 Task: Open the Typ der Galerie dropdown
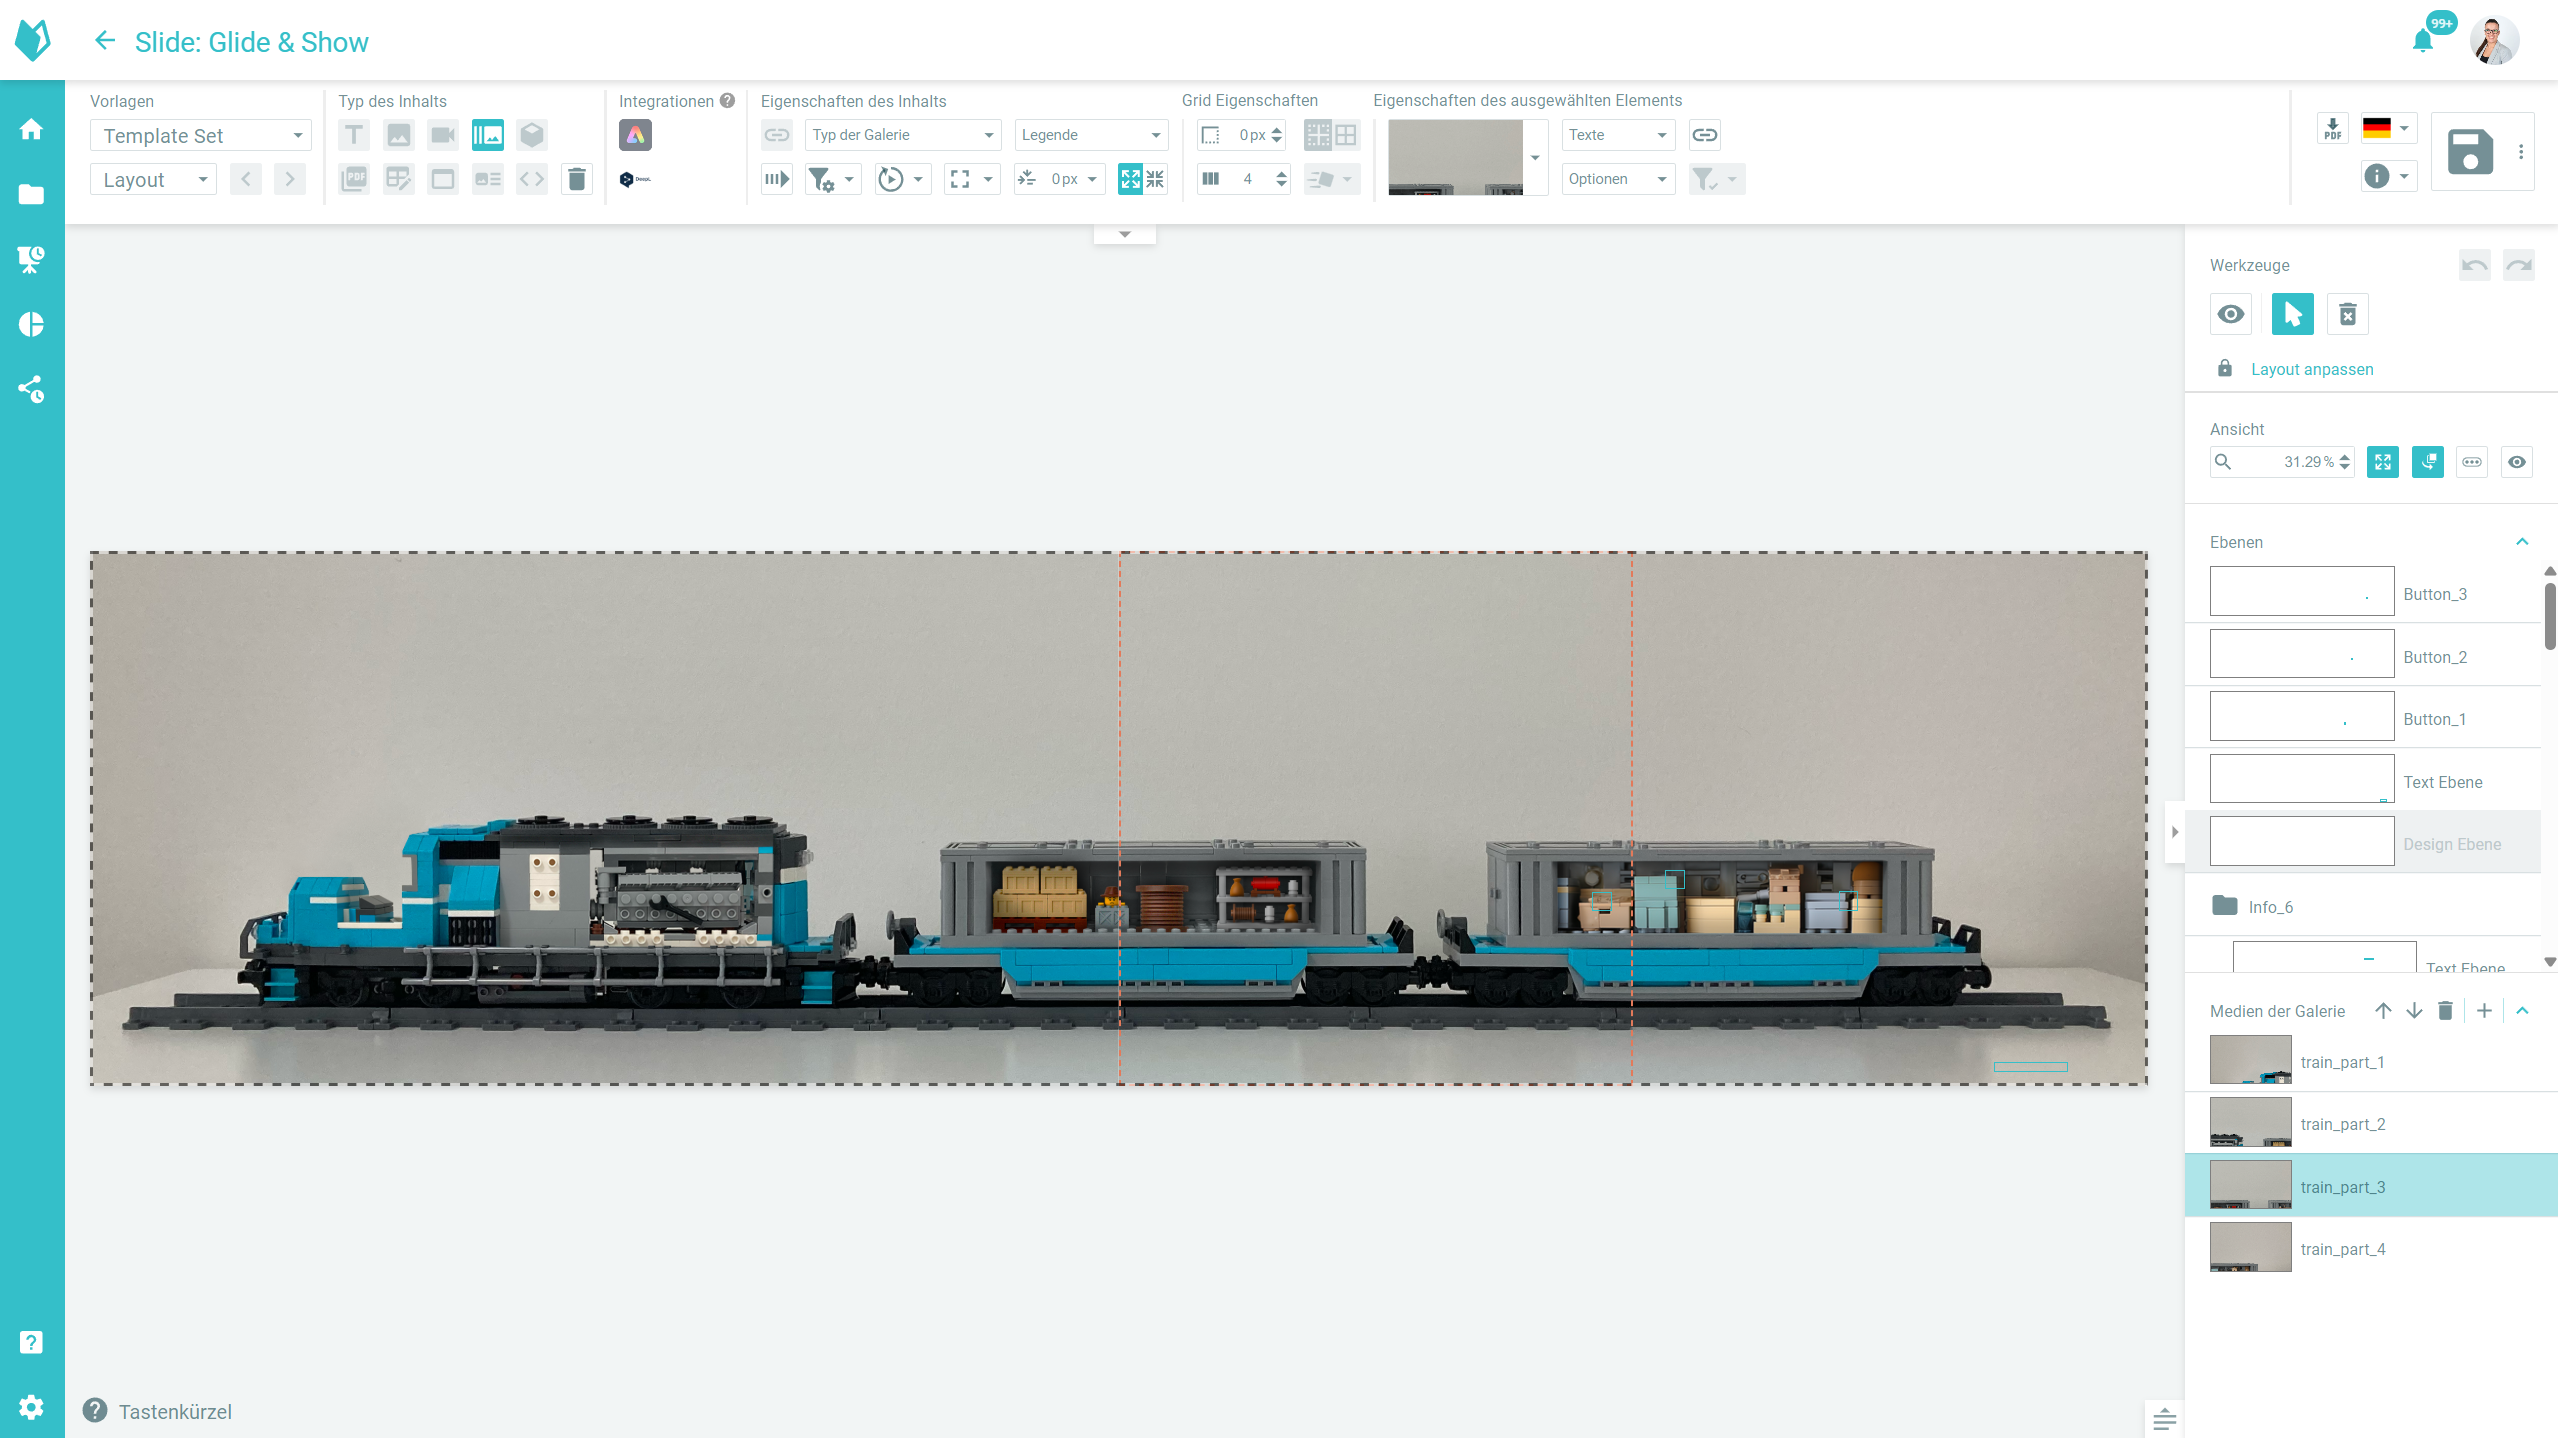(x=902, y=135)
